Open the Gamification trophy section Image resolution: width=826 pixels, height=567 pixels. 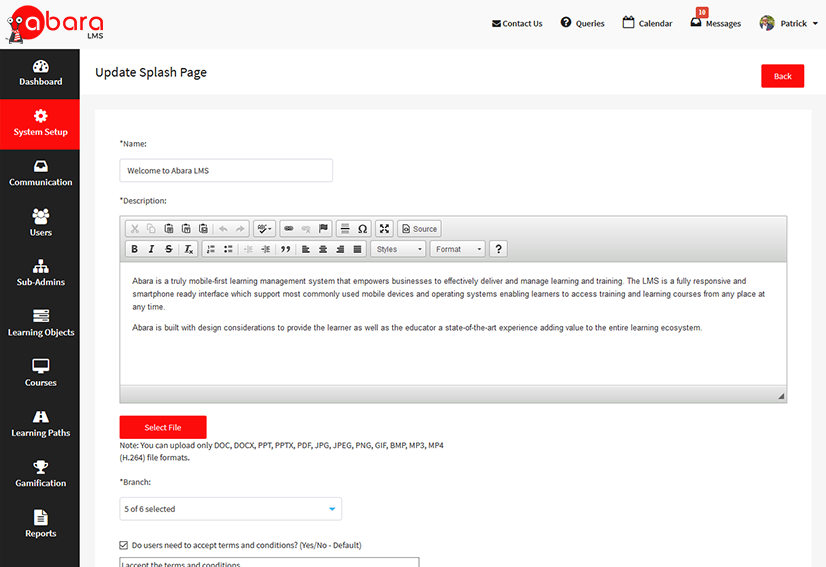click(40, 475)
